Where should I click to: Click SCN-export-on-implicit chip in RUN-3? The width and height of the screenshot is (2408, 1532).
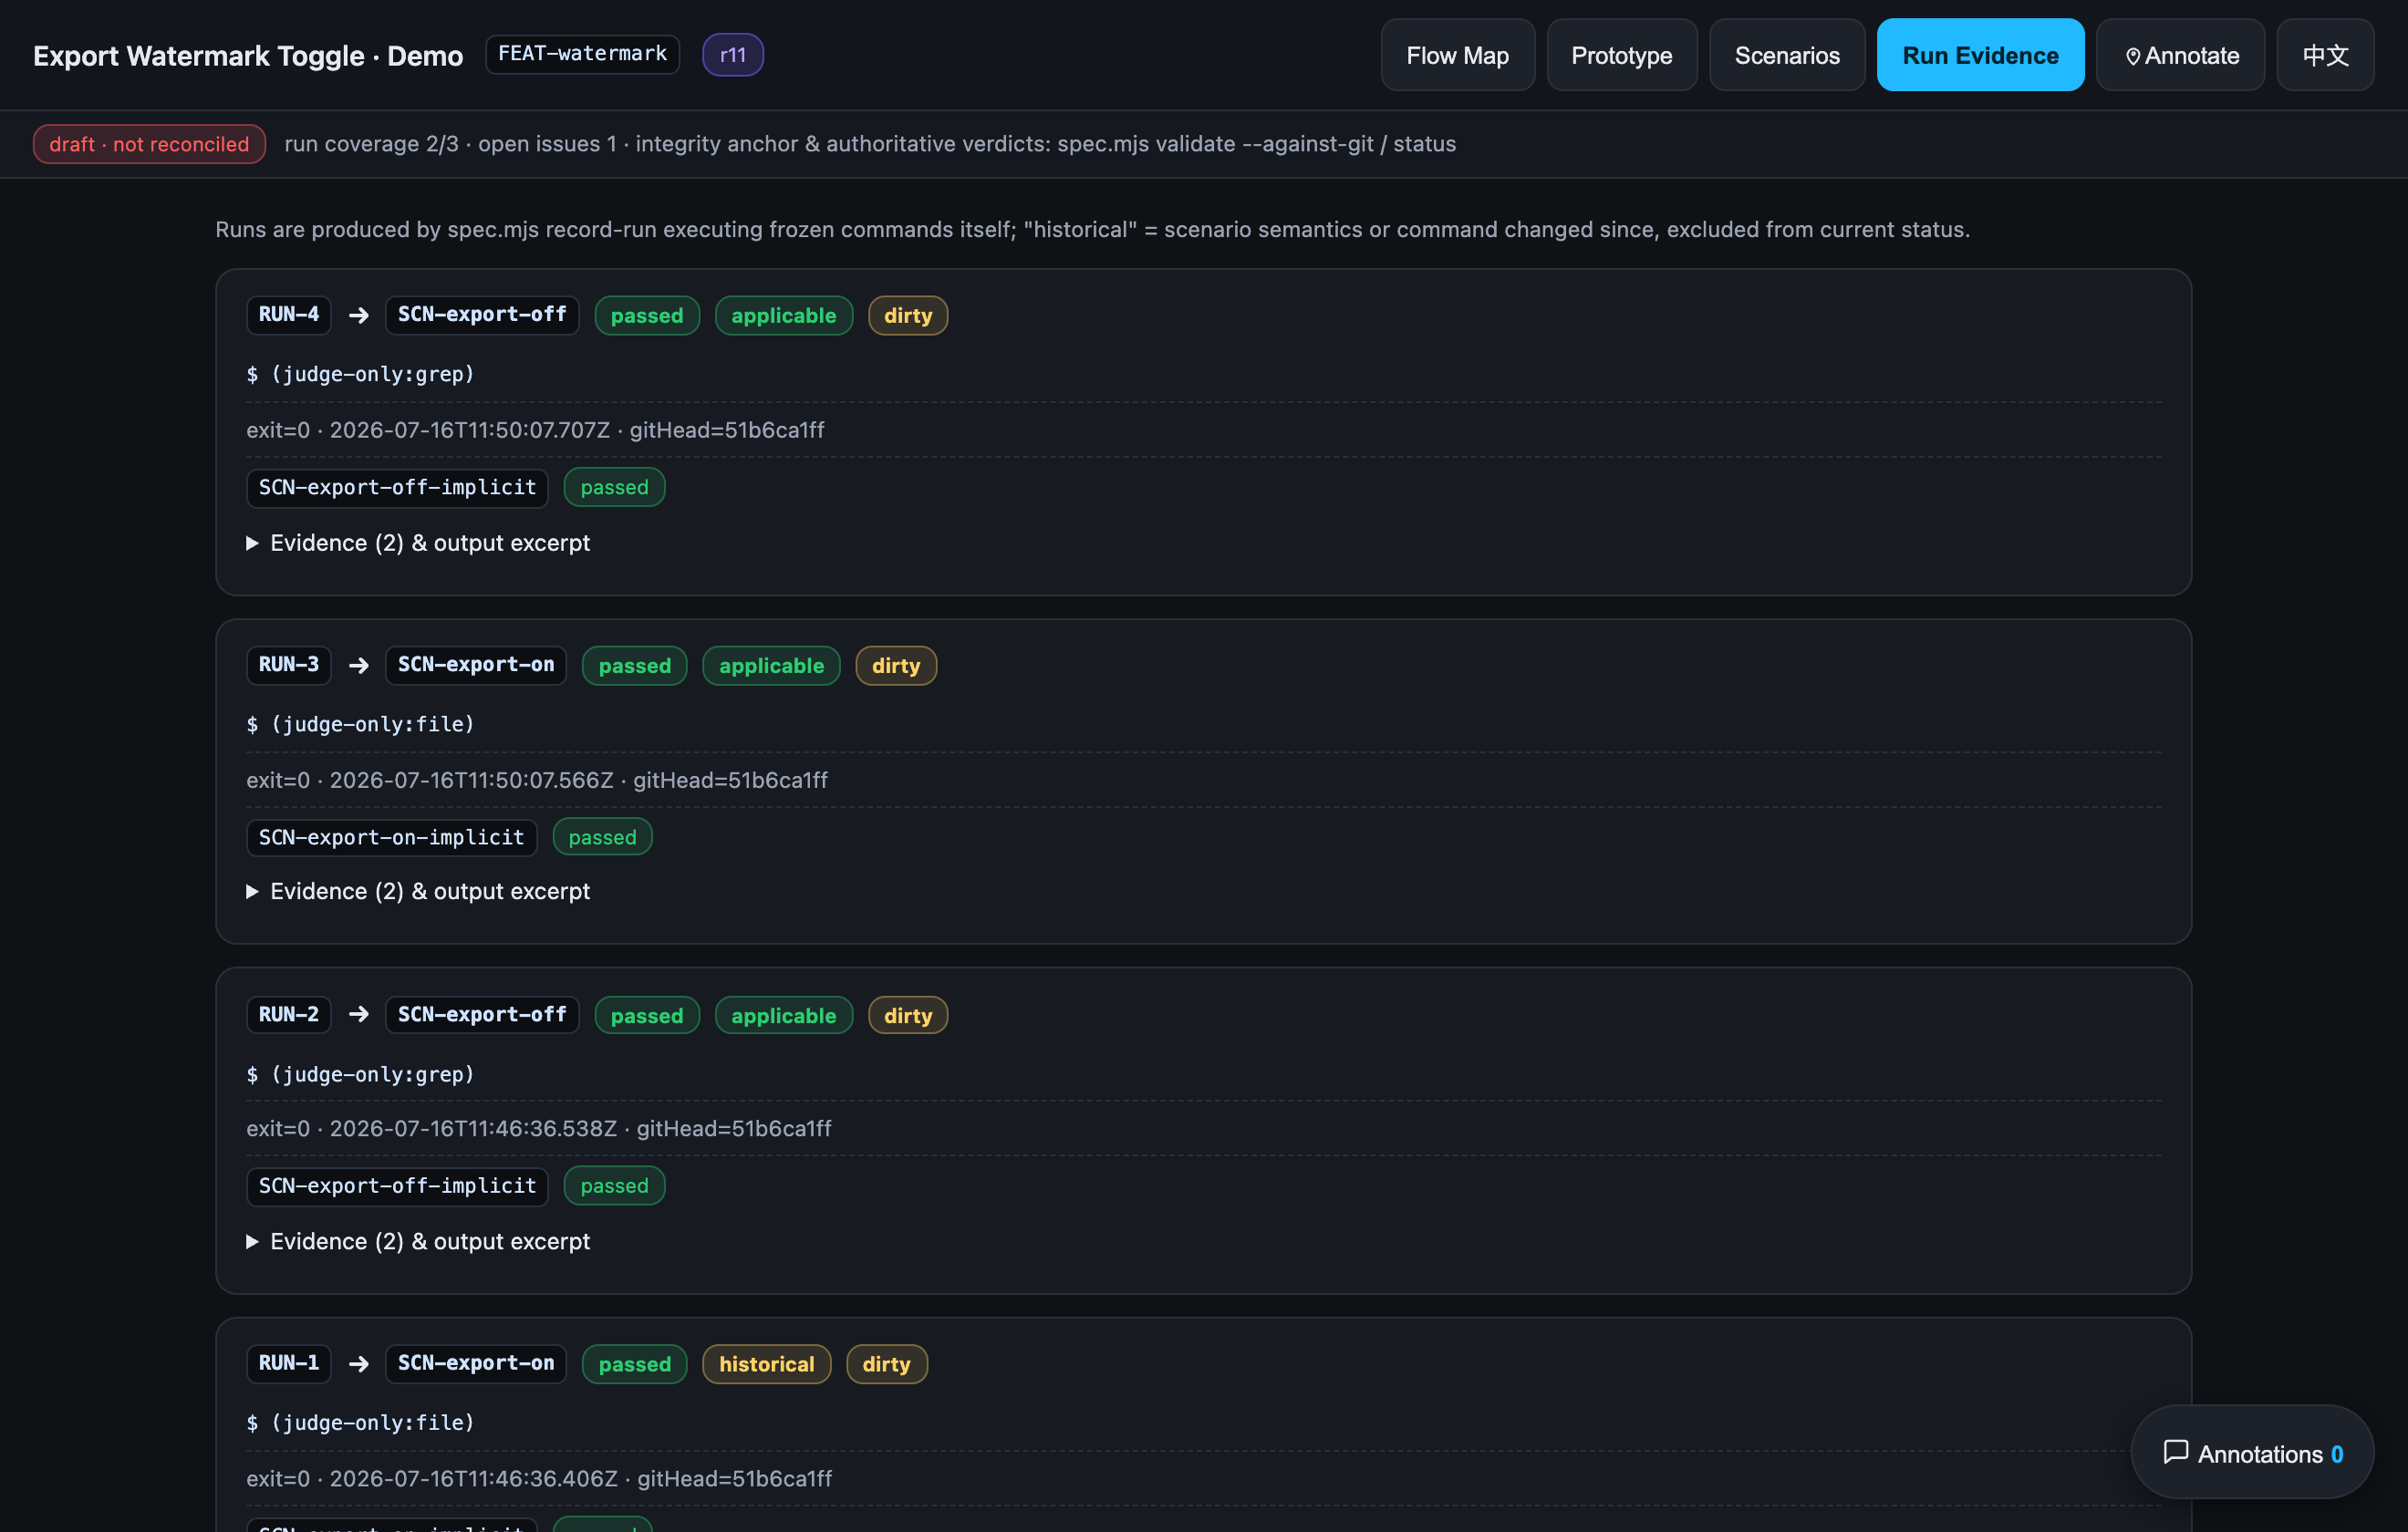point(391,837)
